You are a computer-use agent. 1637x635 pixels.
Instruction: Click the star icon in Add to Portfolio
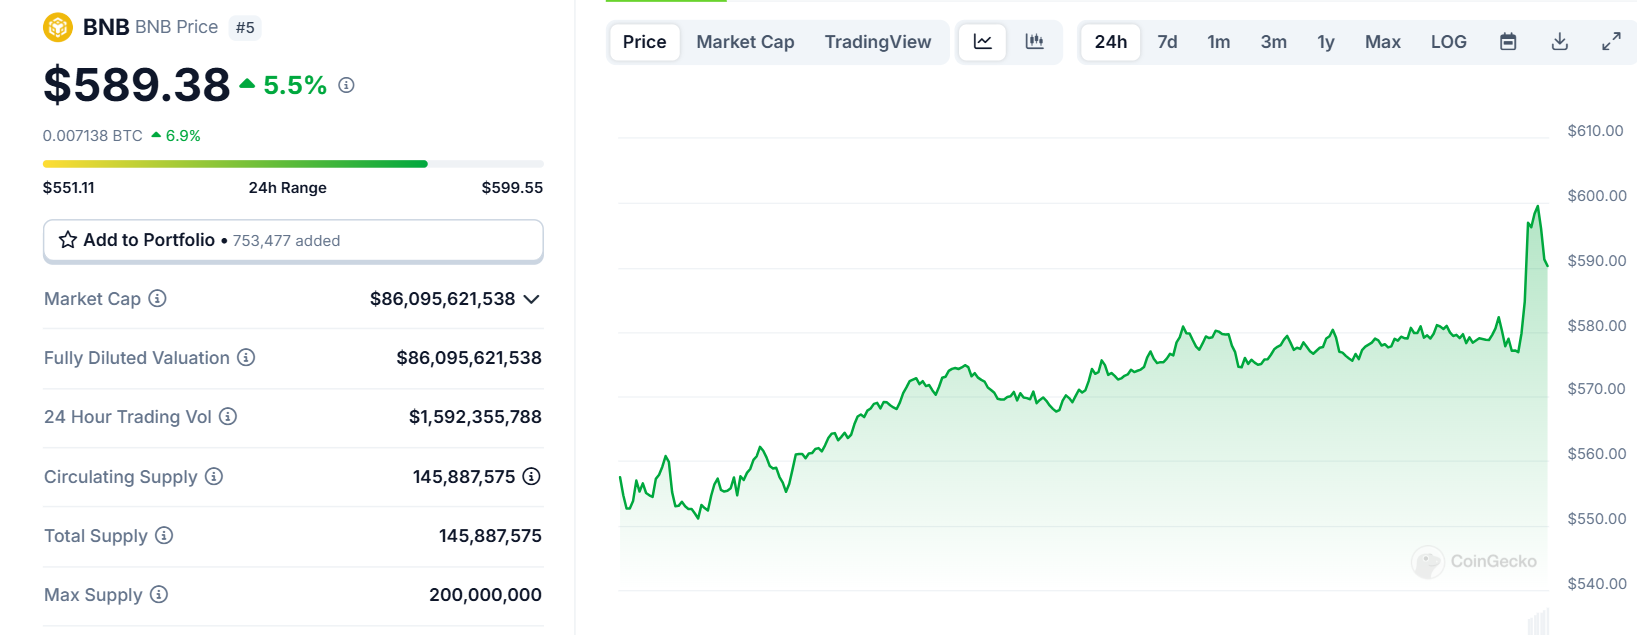coord(68,240)
